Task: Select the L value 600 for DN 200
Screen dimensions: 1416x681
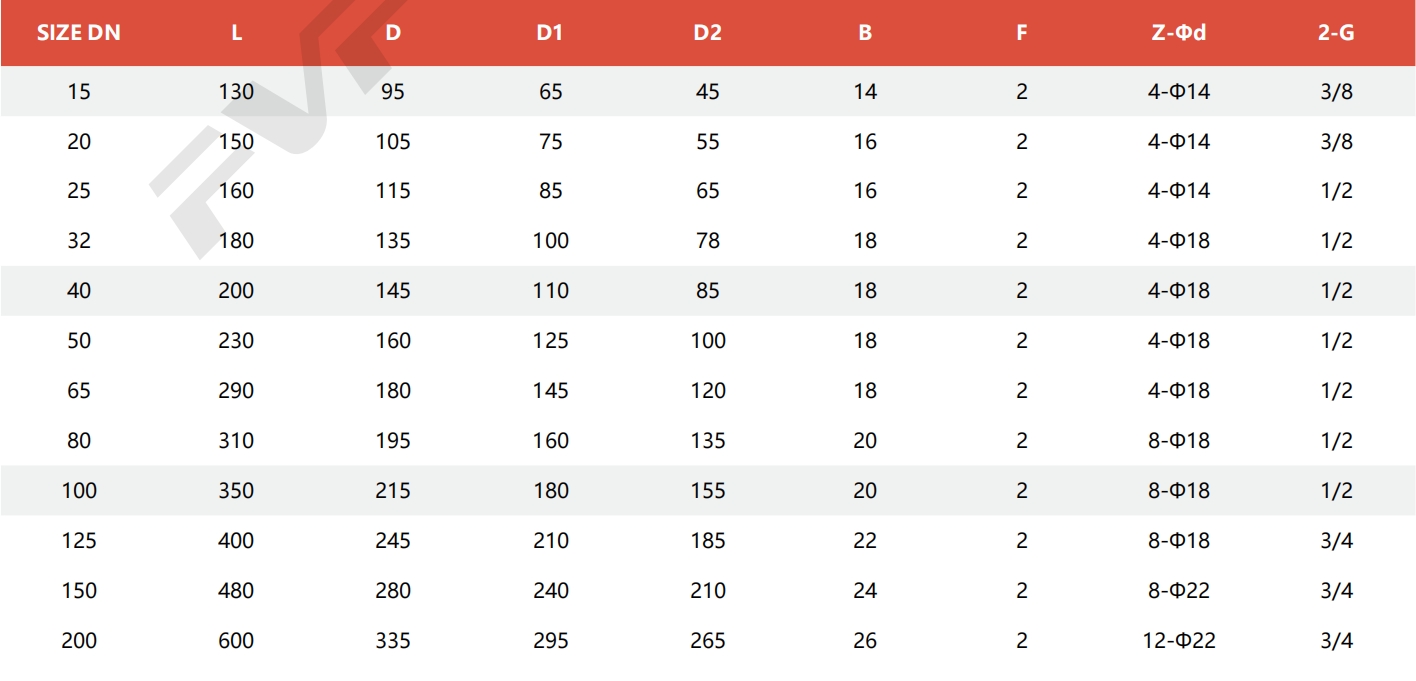Action: [236, 641]
